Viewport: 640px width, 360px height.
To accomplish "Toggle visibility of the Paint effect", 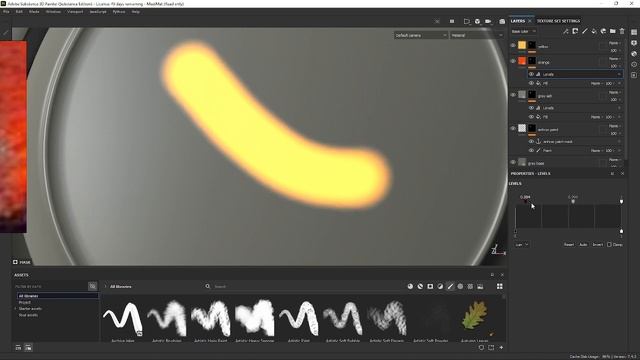I will point(531,151).
